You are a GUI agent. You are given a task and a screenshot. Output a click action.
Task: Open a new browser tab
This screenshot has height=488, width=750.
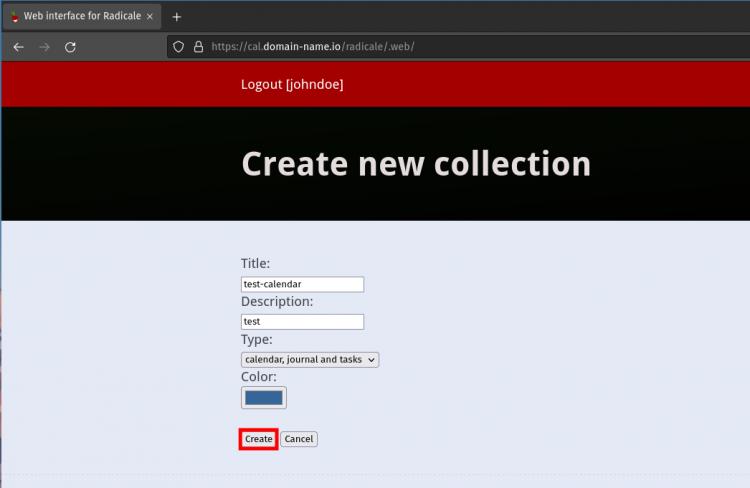[x=177, y=17]
